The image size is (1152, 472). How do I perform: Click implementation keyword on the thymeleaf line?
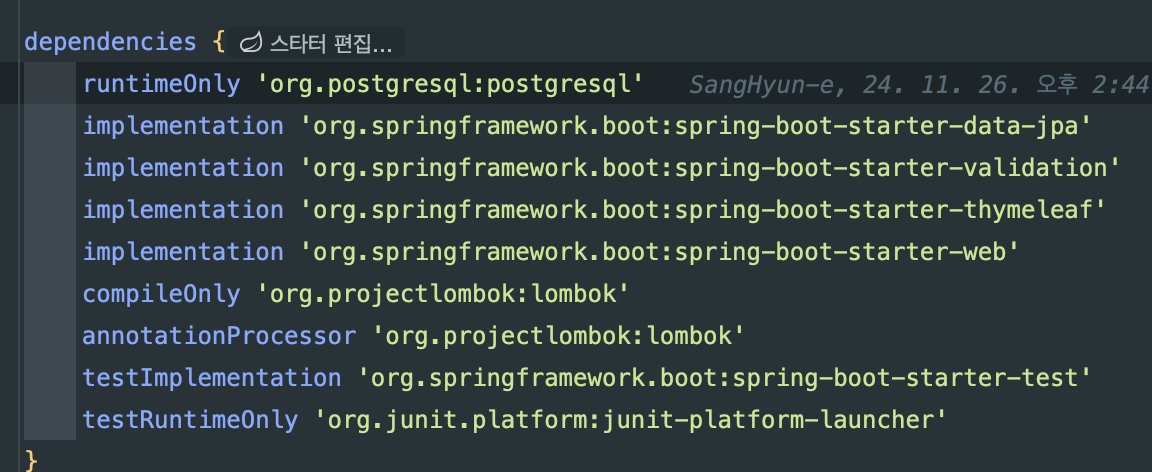click(x=183, y=210)
